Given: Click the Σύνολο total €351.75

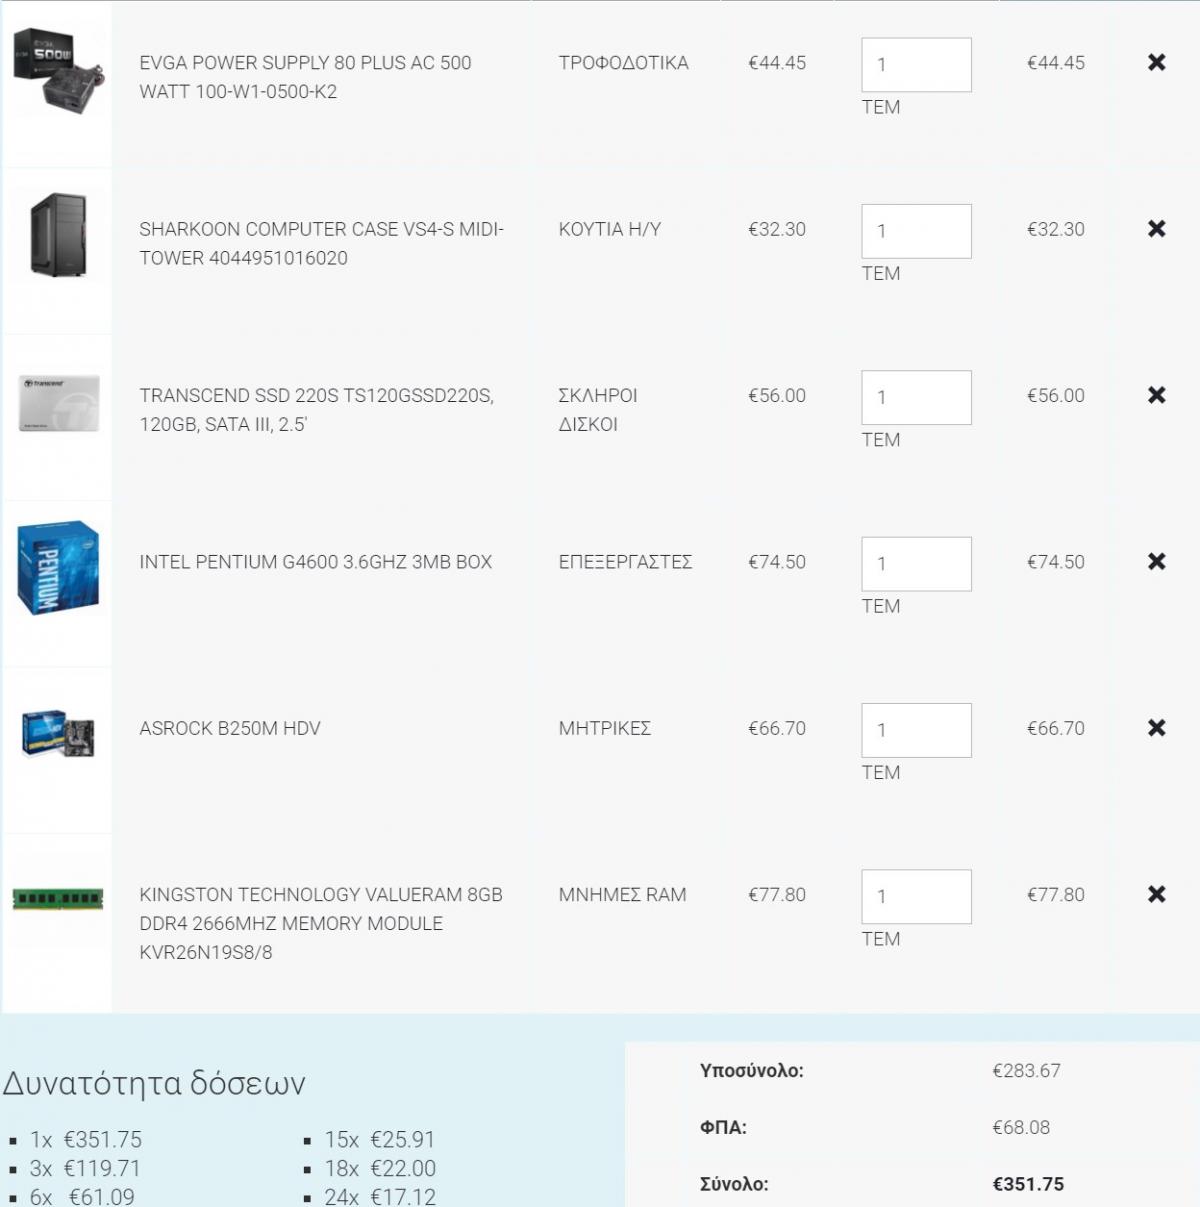Looking at the screenshot, I should [1028, 1184].
